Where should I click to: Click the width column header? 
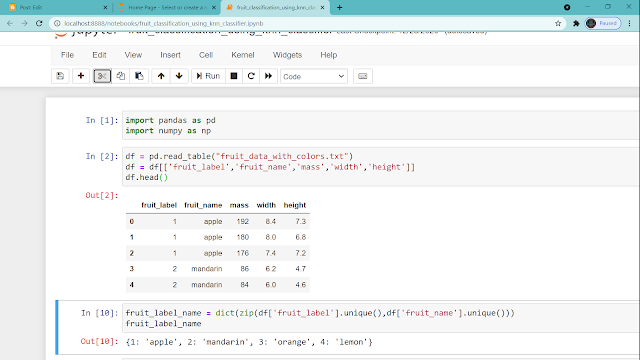point(266,205)
